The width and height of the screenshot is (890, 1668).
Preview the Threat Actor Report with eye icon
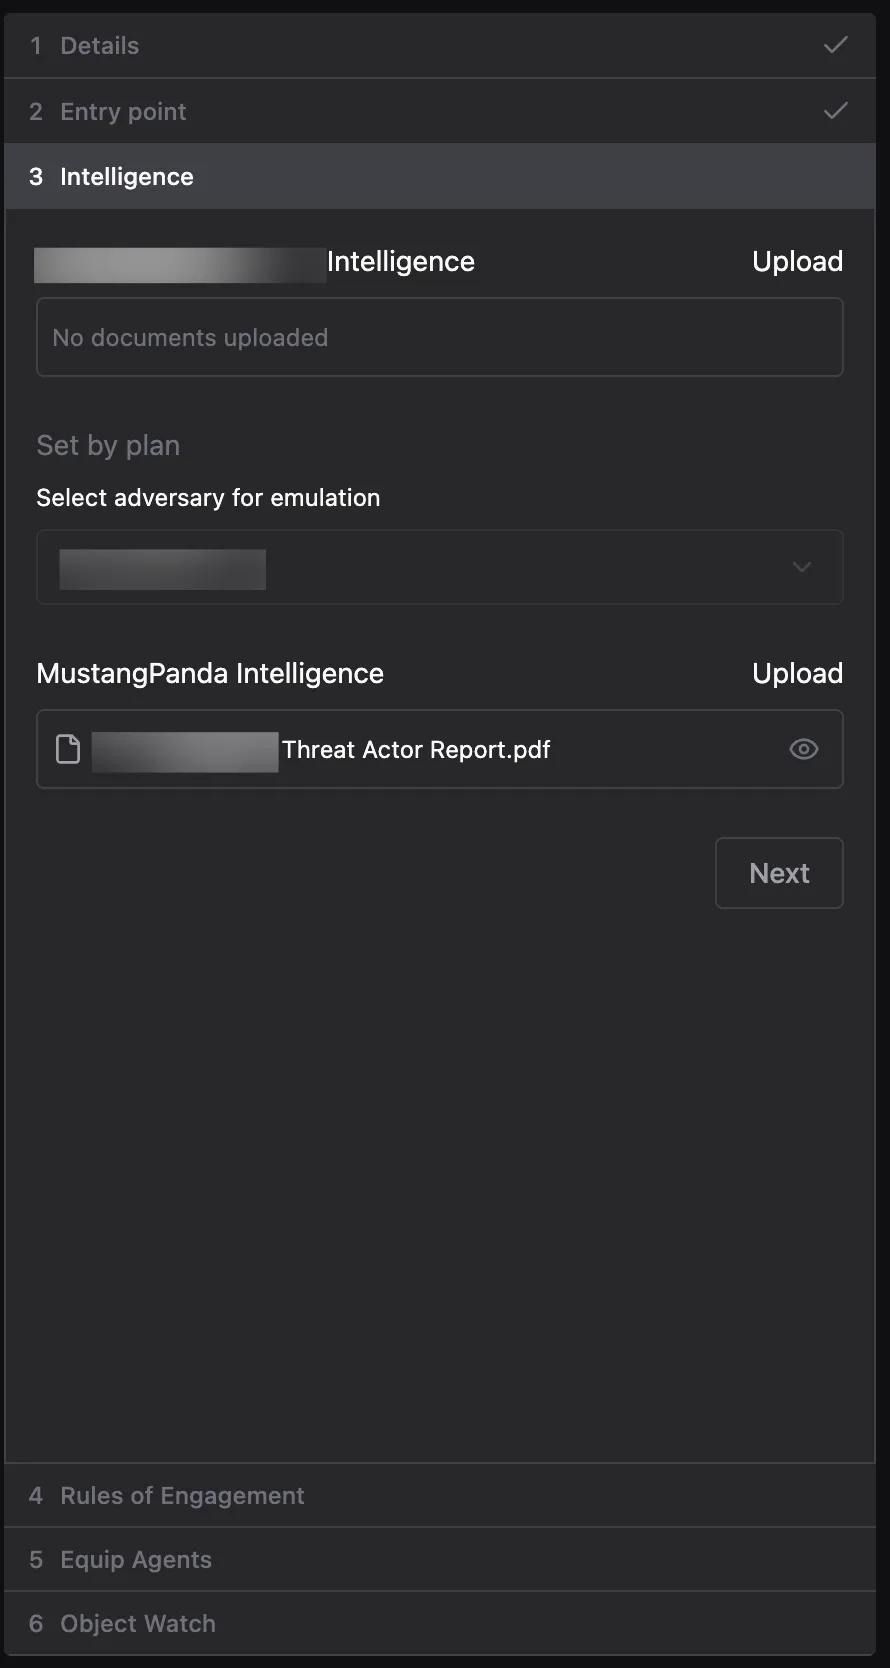pos(804,749)
